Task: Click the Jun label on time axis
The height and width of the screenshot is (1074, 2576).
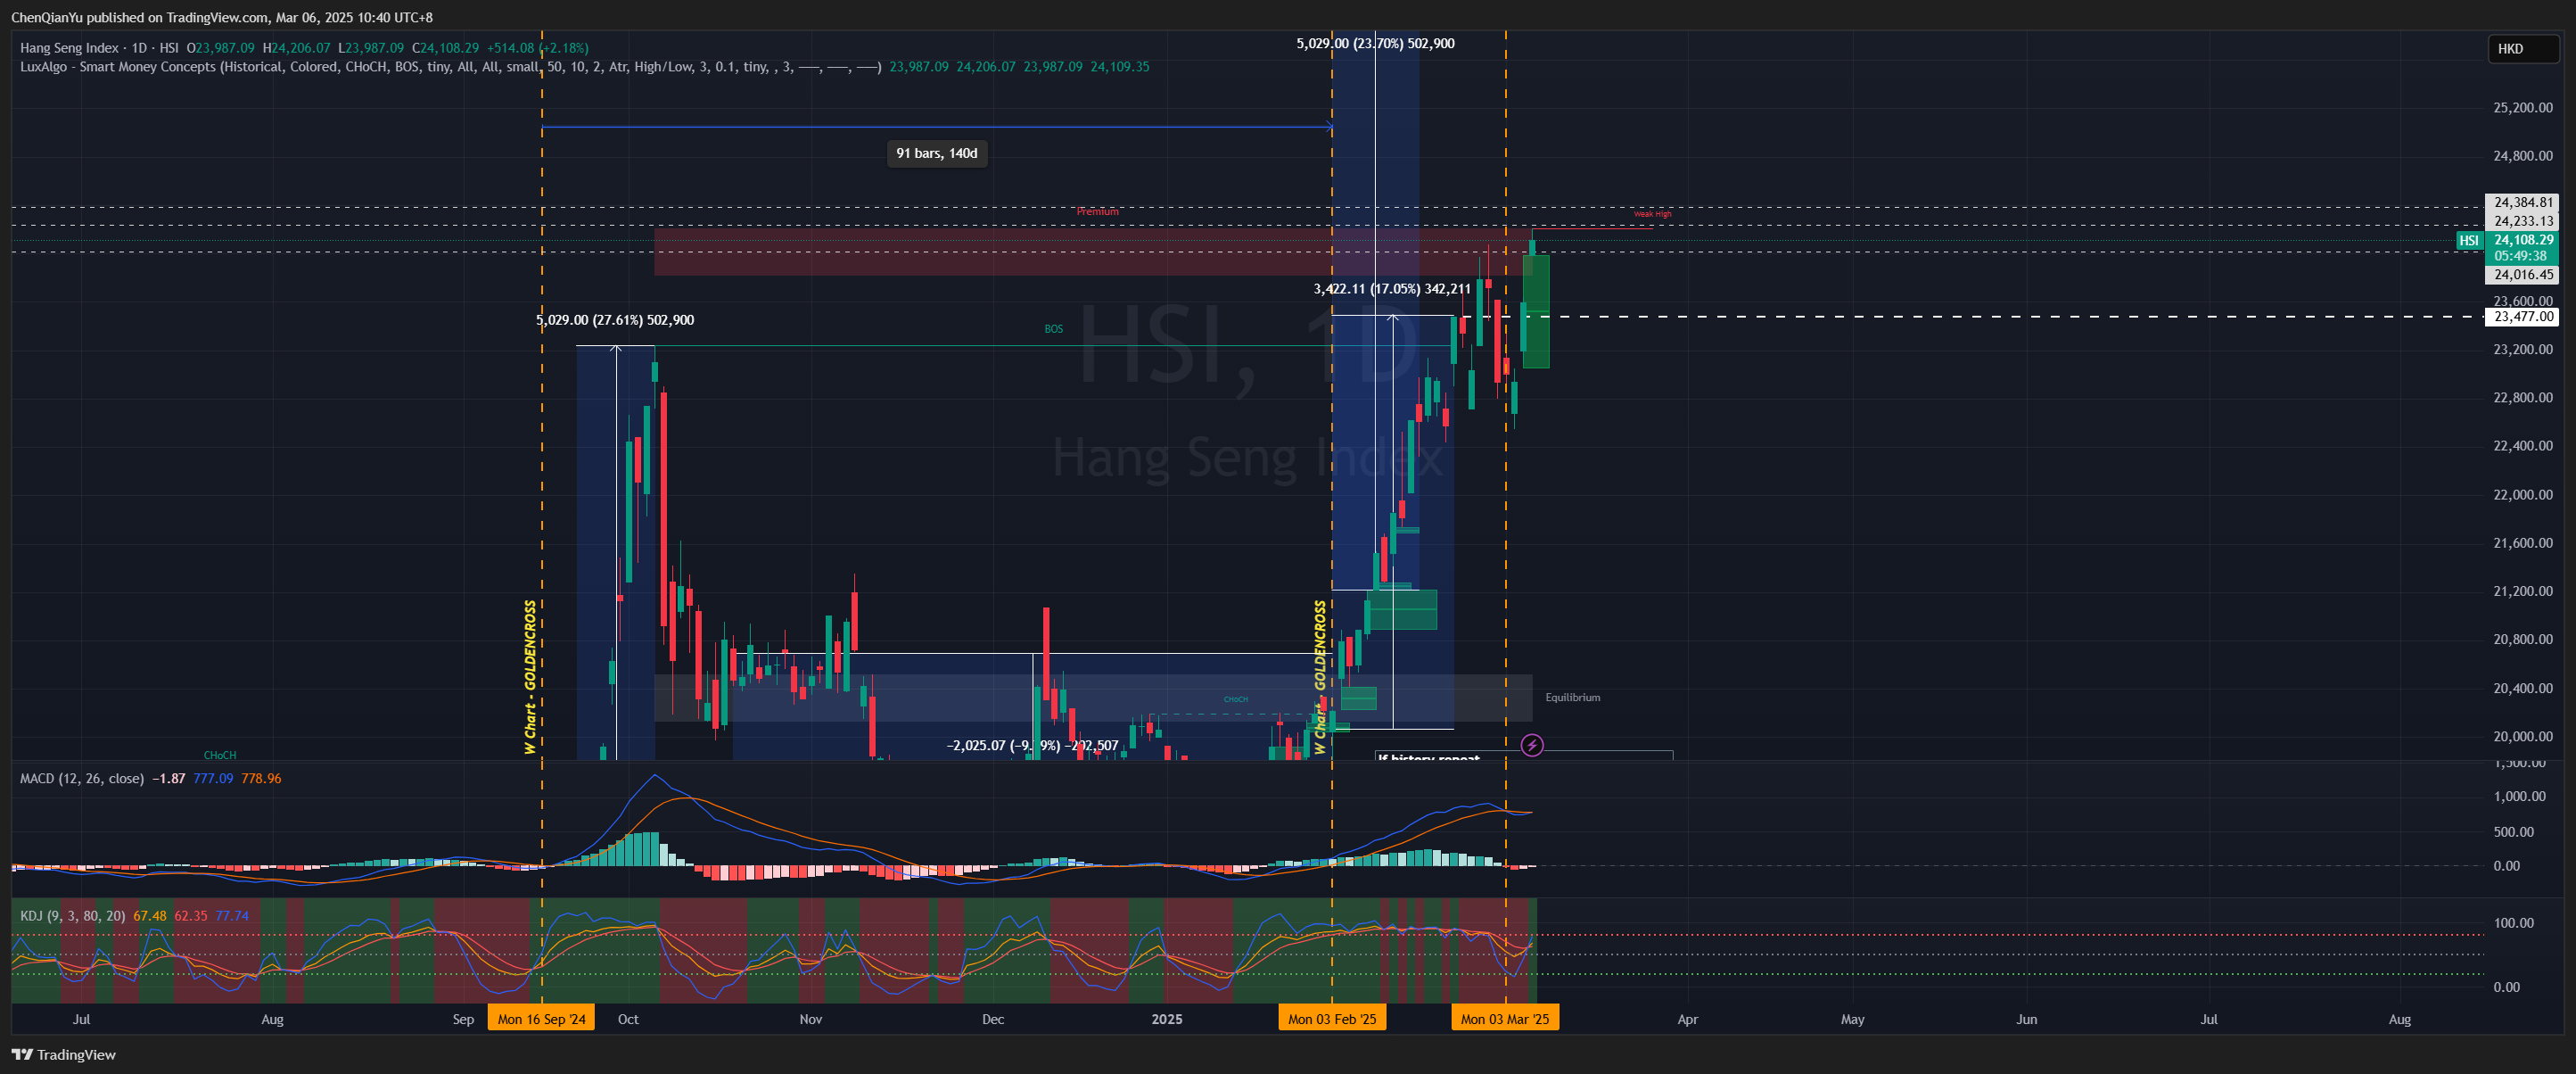Action: point(2027,1019)
